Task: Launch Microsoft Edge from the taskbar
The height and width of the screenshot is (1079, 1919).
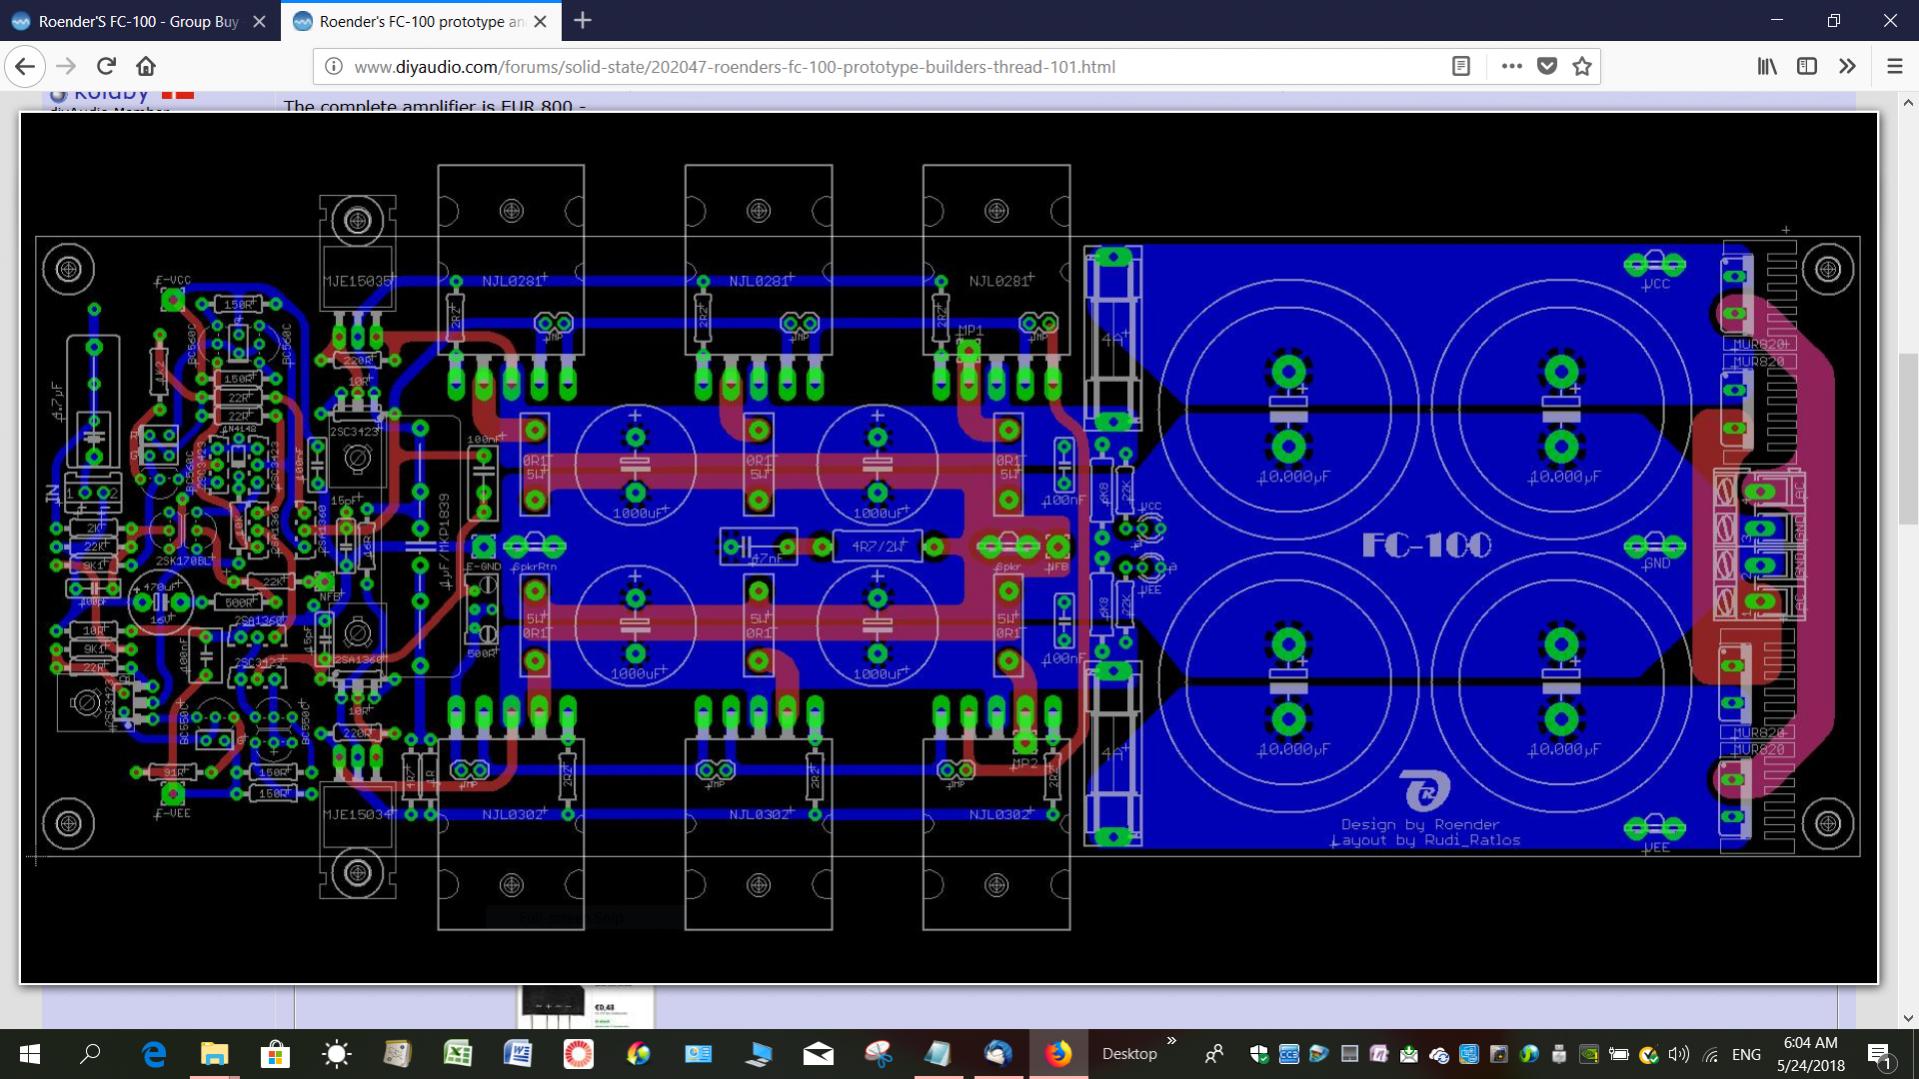Action: [153, 1054]
